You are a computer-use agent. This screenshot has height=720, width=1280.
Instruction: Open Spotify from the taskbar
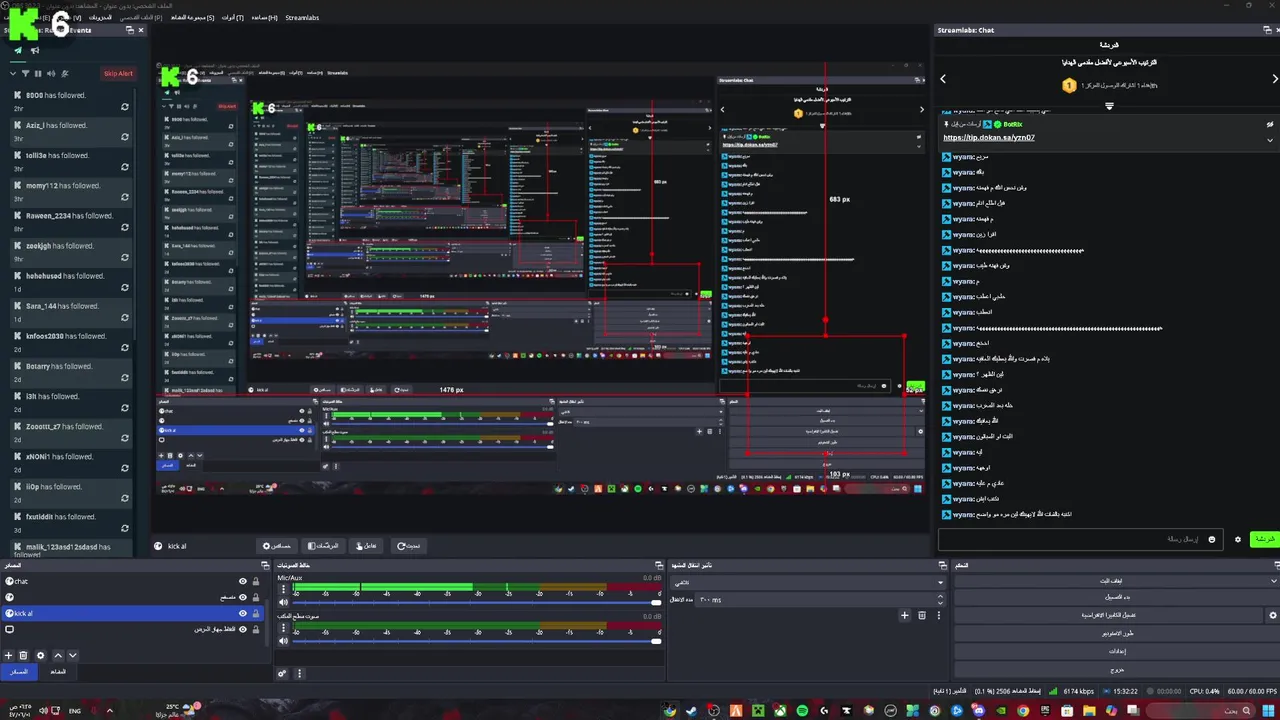point(802,711)
